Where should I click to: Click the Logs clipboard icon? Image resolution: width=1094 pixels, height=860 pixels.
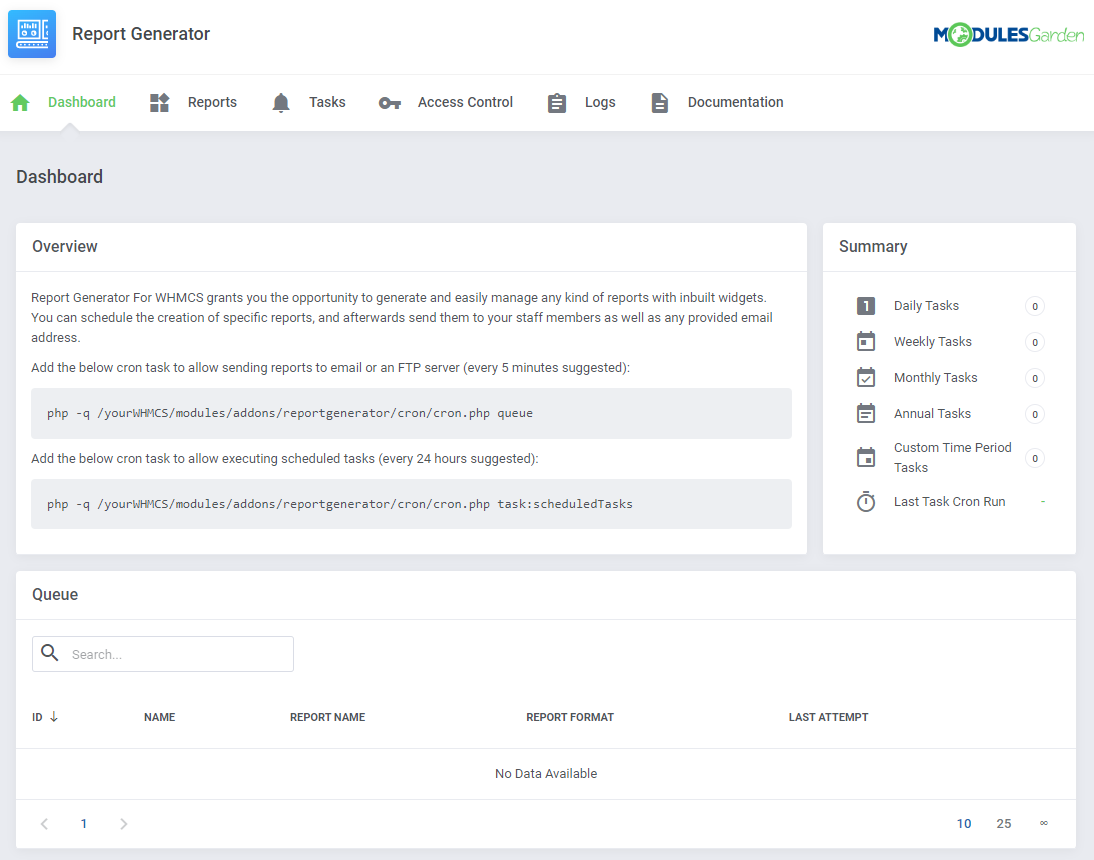(x=557, y=103)
